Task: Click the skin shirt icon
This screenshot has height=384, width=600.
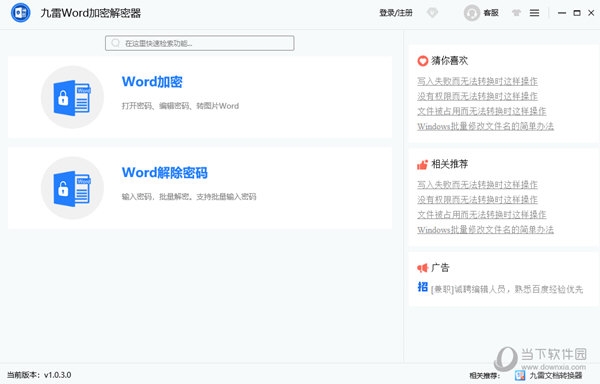Action: pos(516,13)
